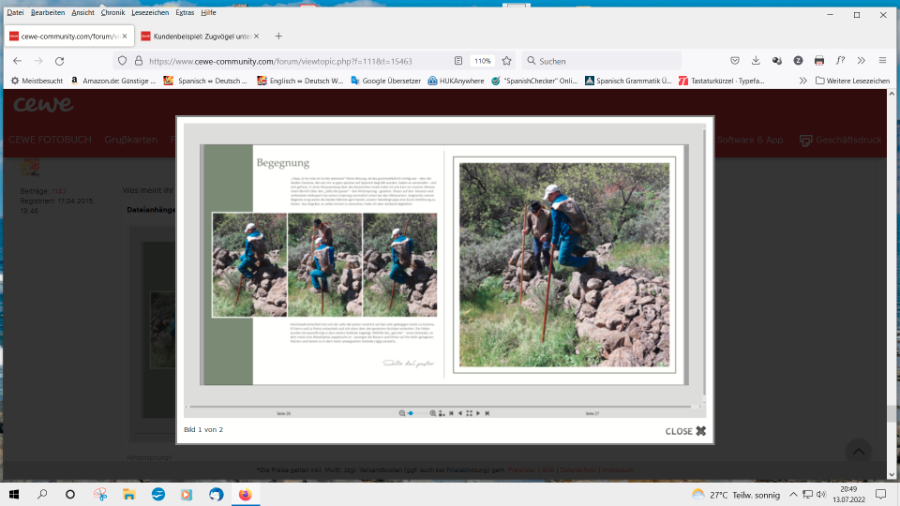Show site security padlock info
Viewport: 900px width, 506px height.
point(138,61)
